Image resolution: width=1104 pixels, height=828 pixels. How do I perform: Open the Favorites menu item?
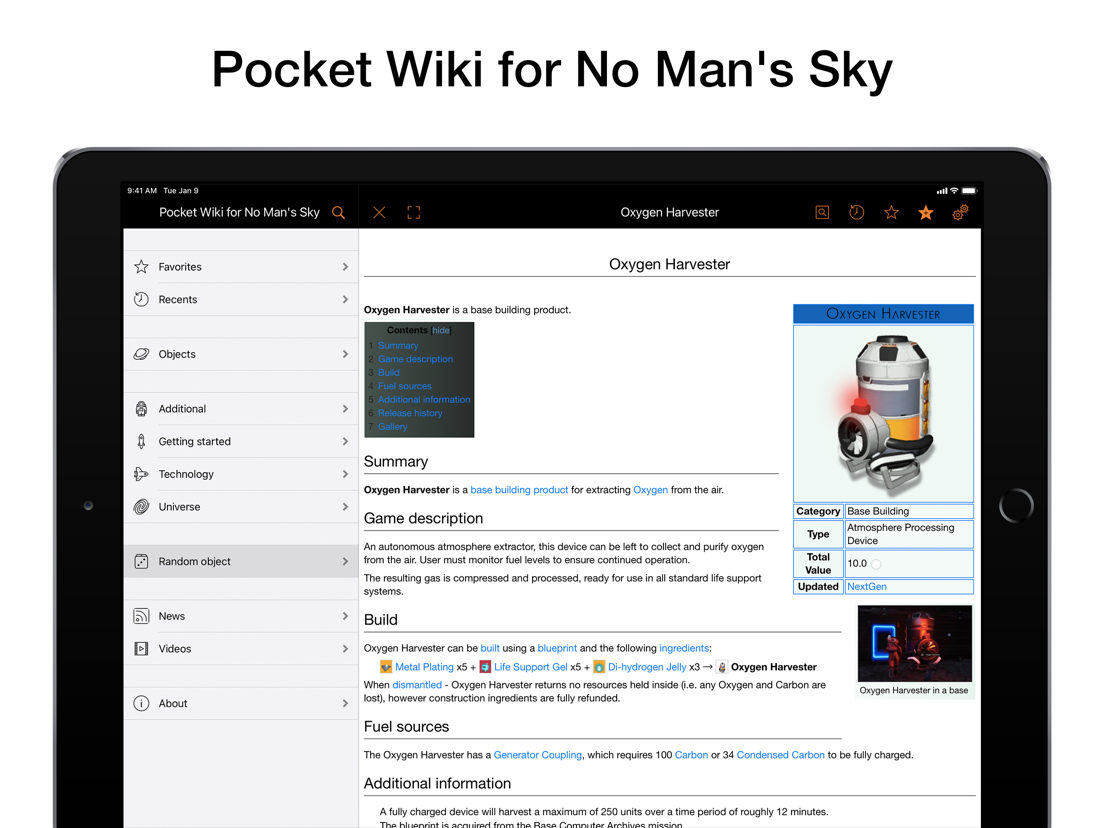click(x=241, y=267)
